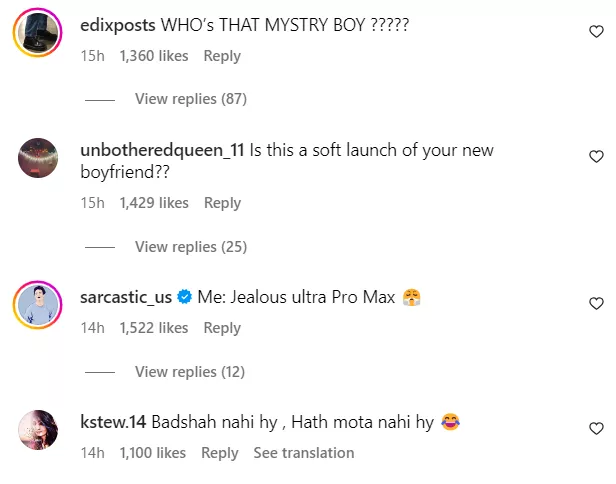Open the sarcastic_us username link

coord(126,297)
